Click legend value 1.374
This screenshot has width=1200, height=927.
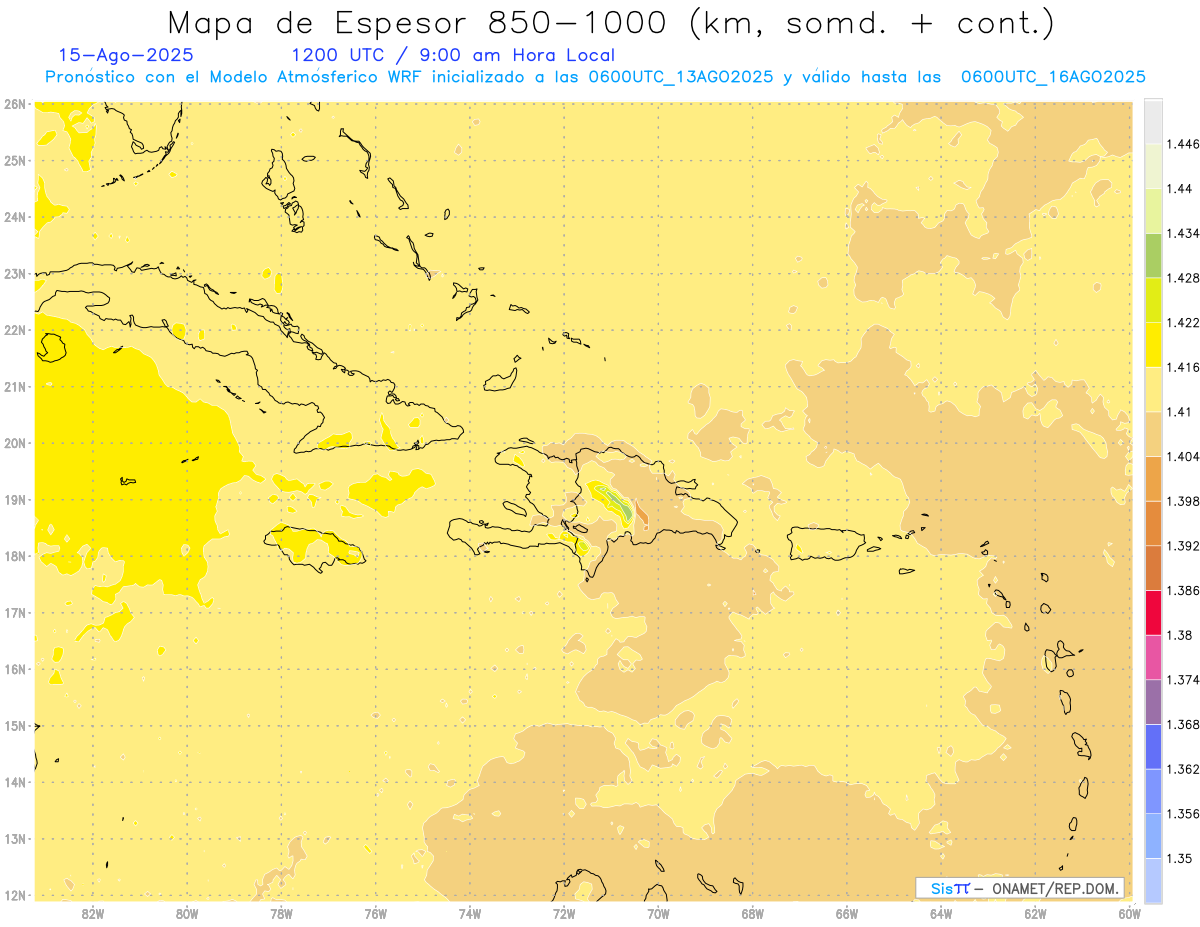pyautogui.click(x=1183, y=680)
